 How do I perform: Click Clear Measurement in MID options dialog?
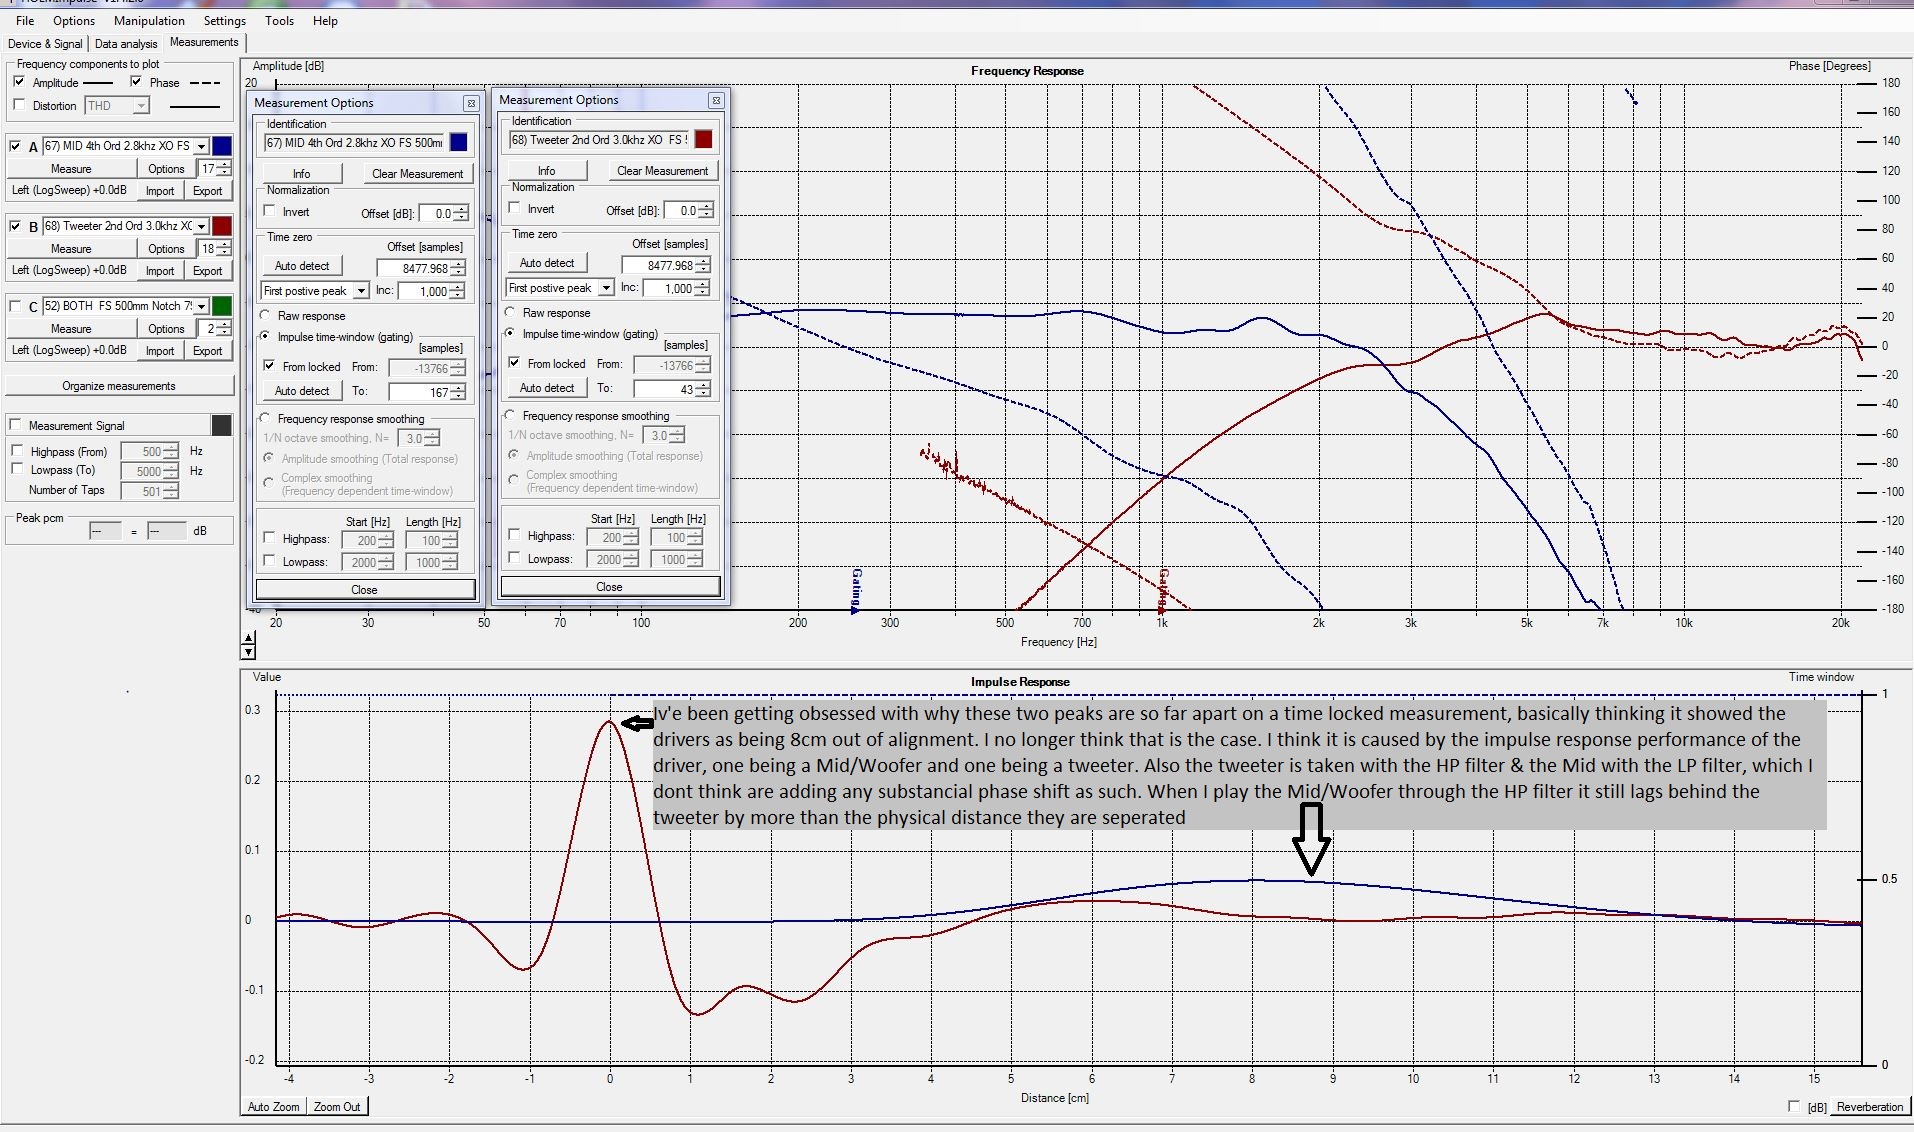pyautogui.click(x=417, y=174)
